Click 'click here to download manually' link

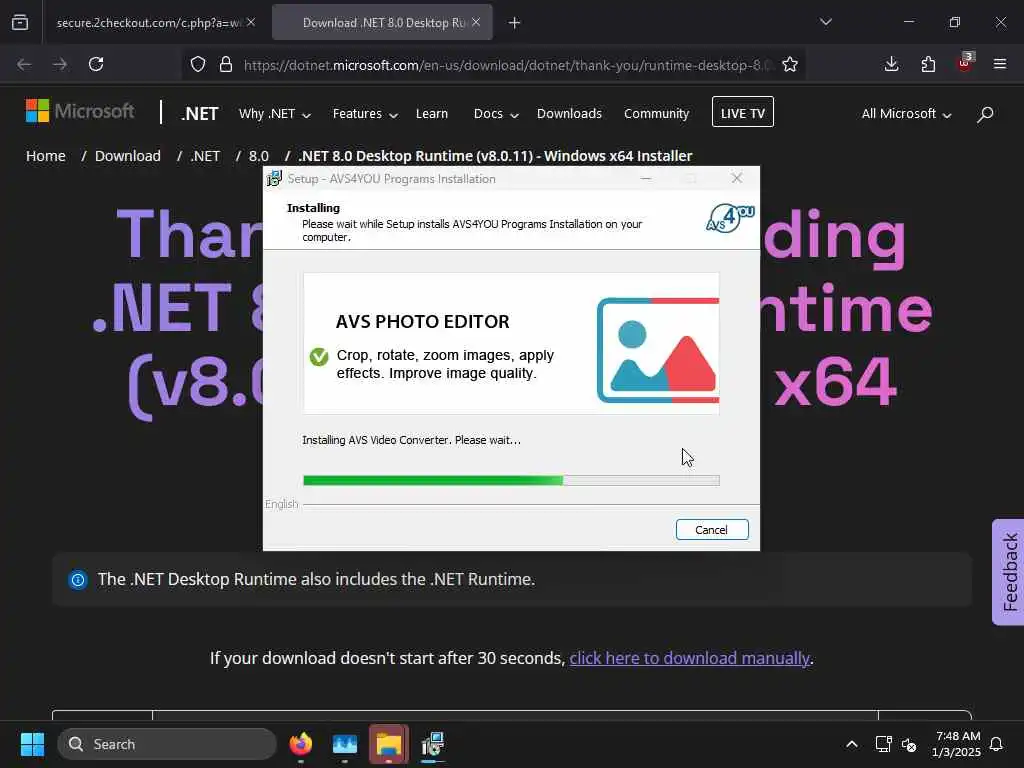[690, 658]
